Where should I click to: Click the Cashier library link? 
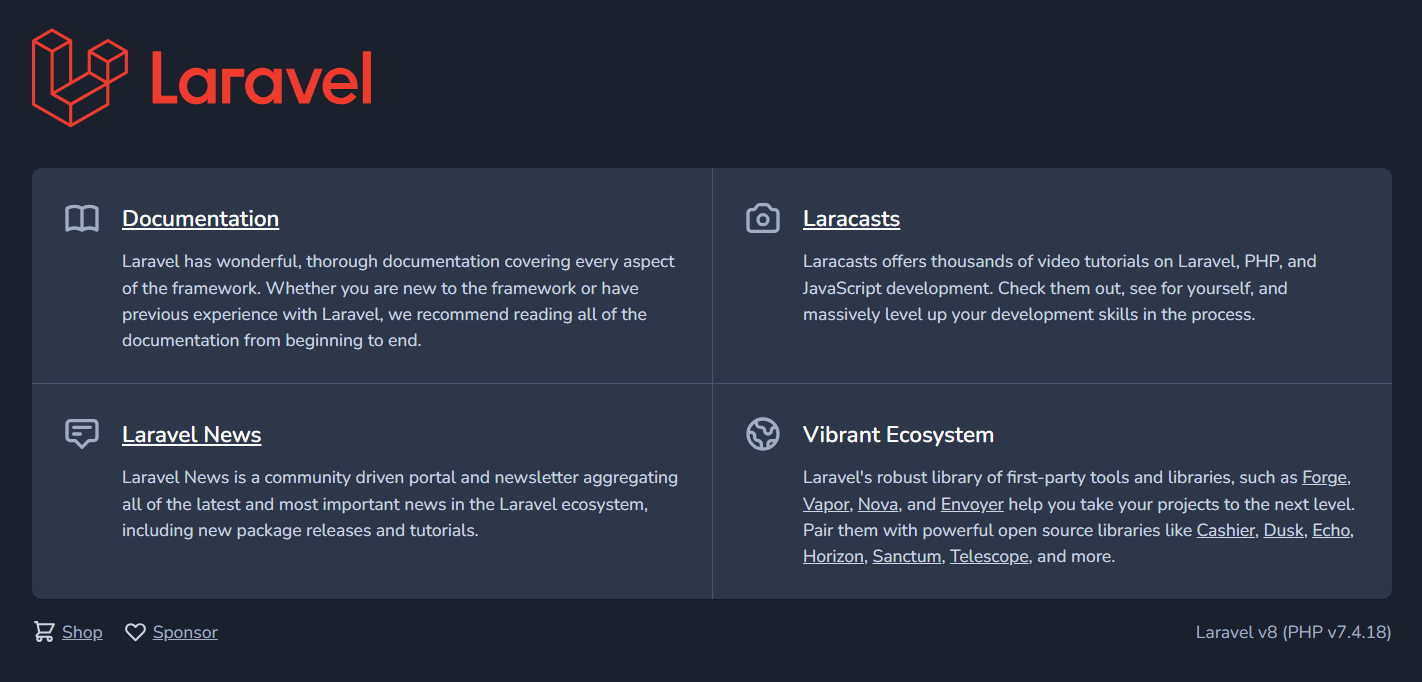coord(1225,530)
